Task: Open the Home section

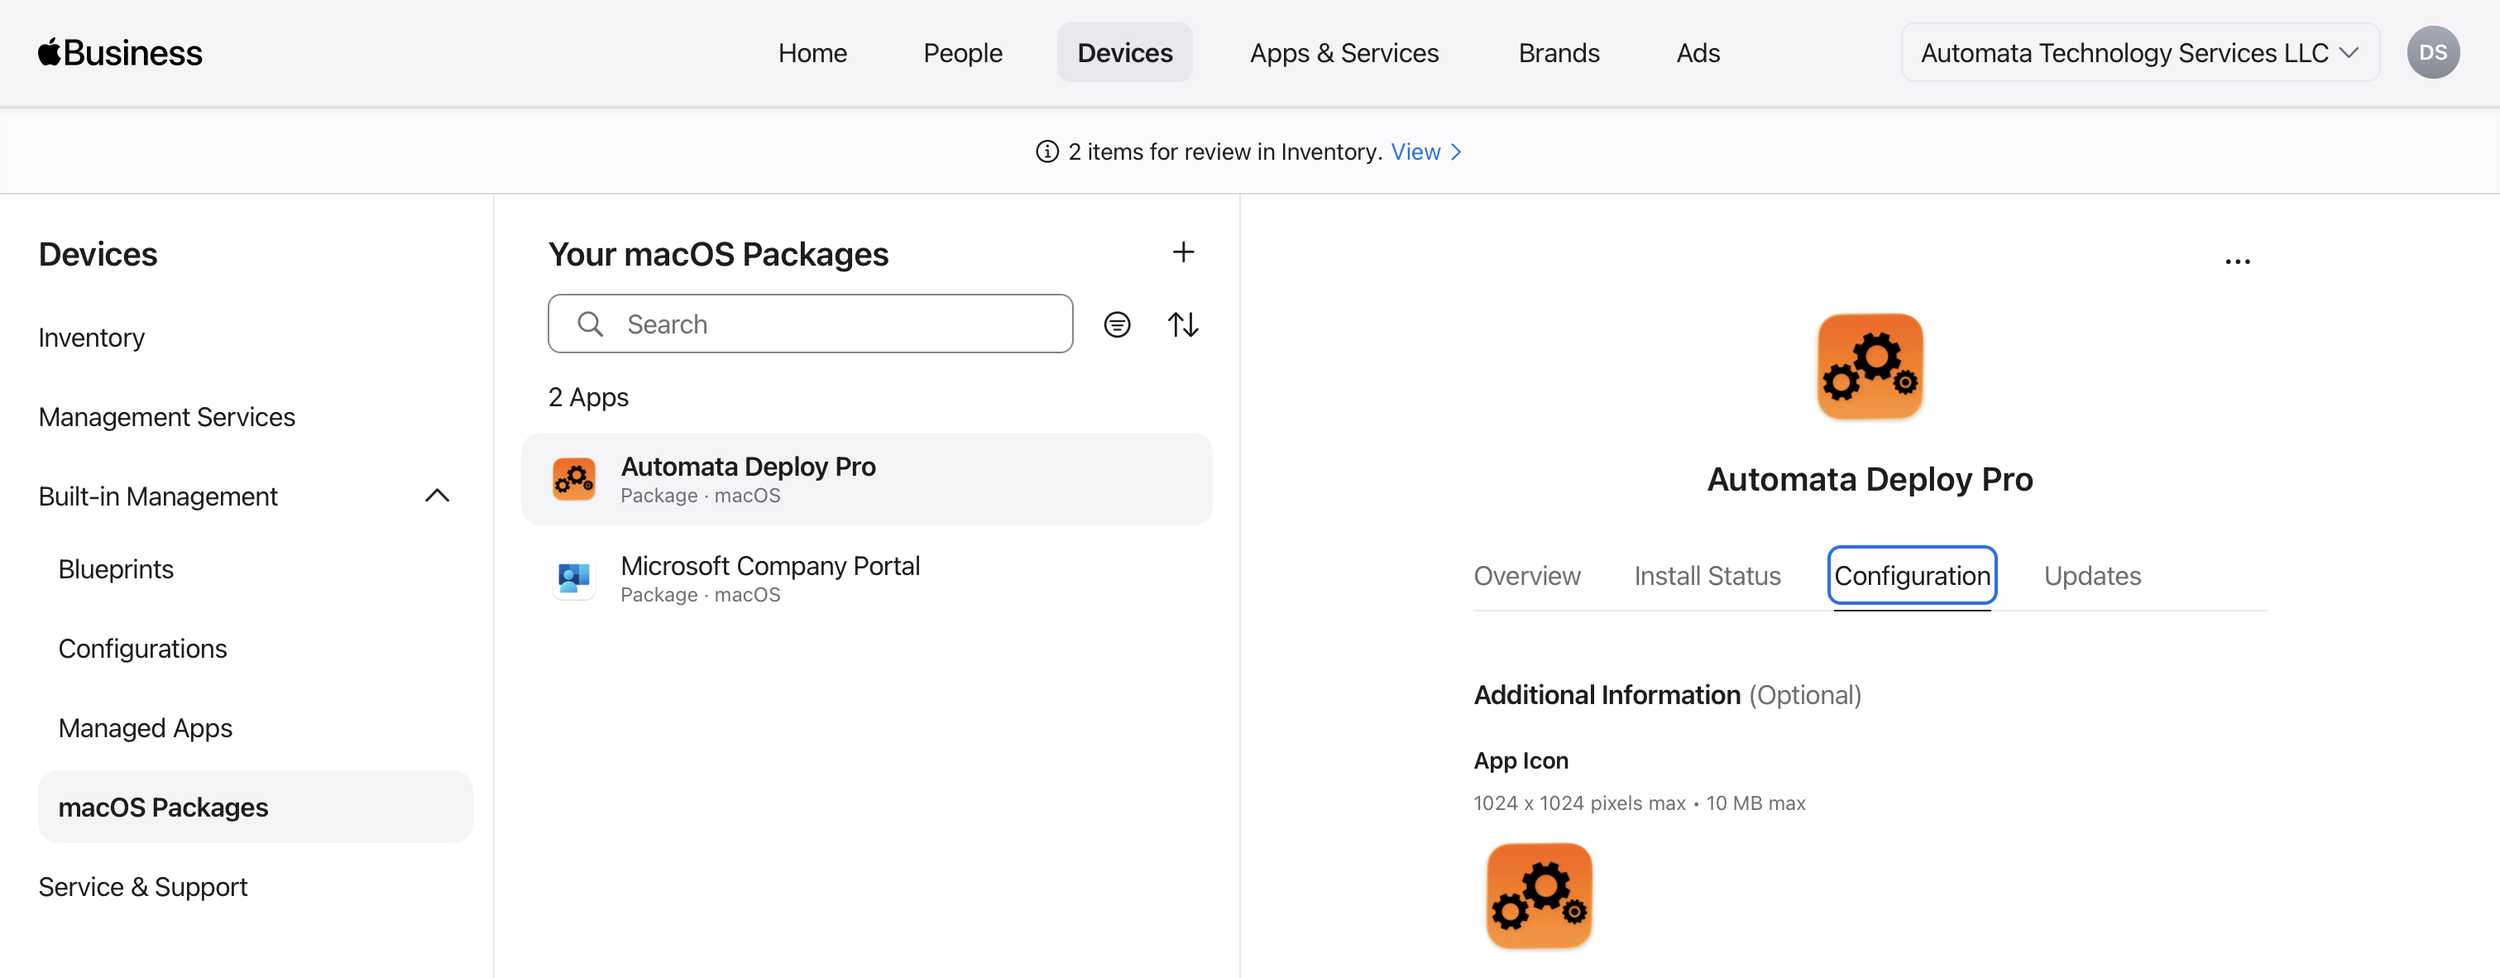Action: coord(812,53)
